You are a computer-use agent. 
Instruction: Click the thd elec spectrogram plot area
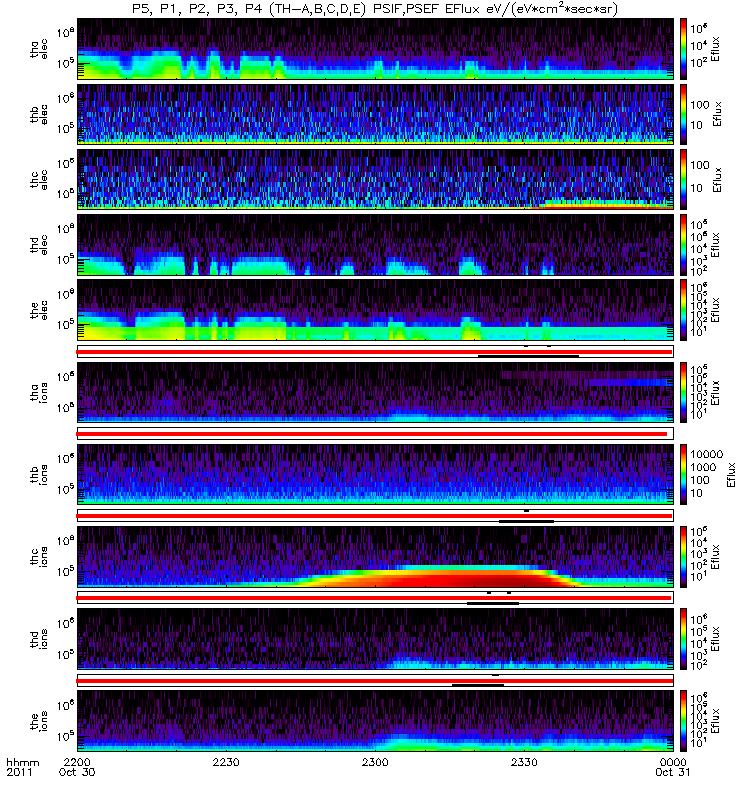[x=375, y=244]
